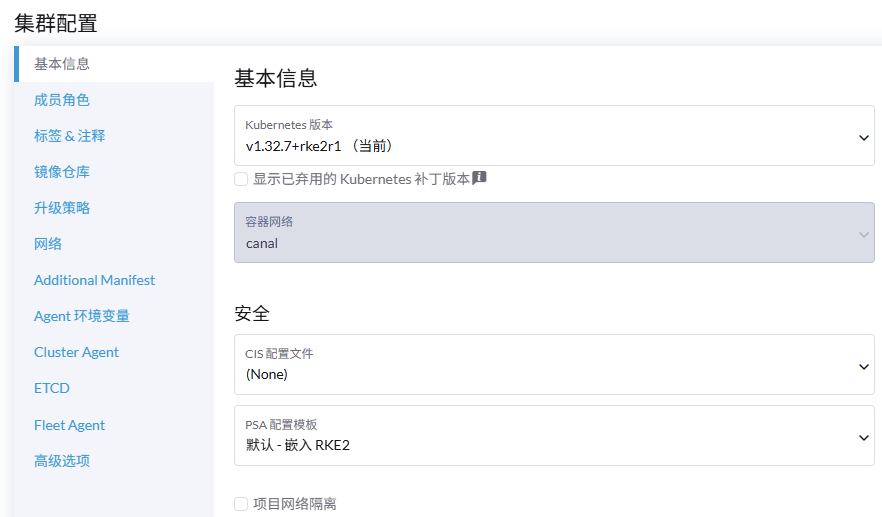Go to the 高级选项 tab

(x=62, y=461)
